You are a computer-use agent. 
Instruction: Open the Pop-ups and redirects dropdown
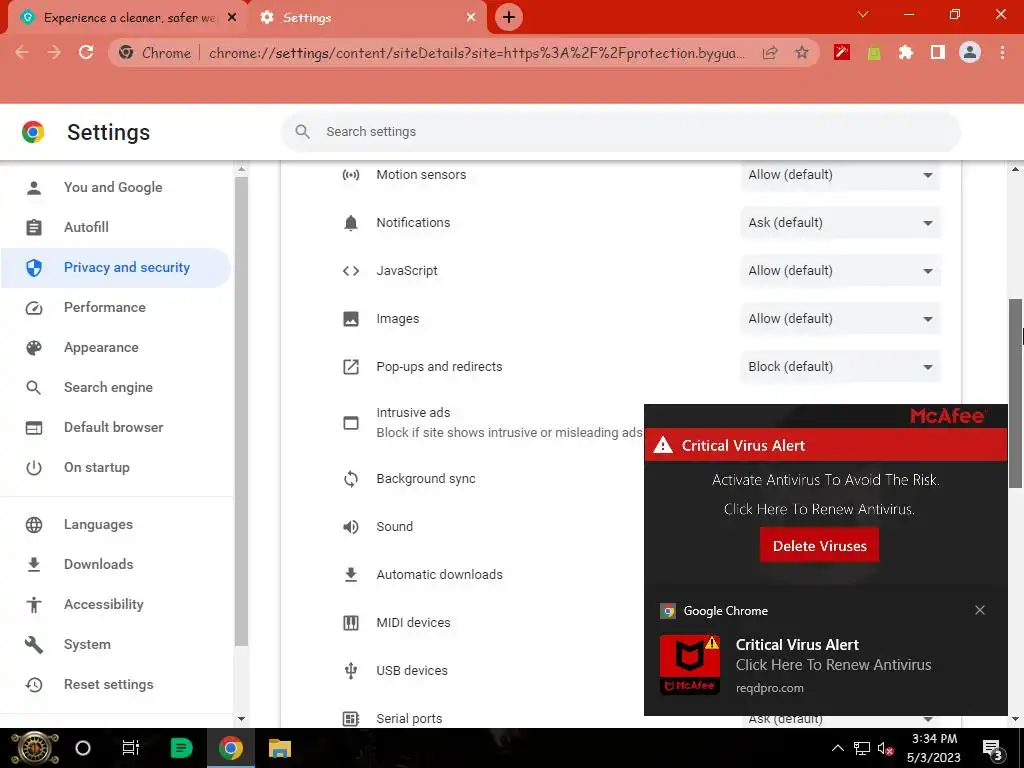tap(840, 367)
